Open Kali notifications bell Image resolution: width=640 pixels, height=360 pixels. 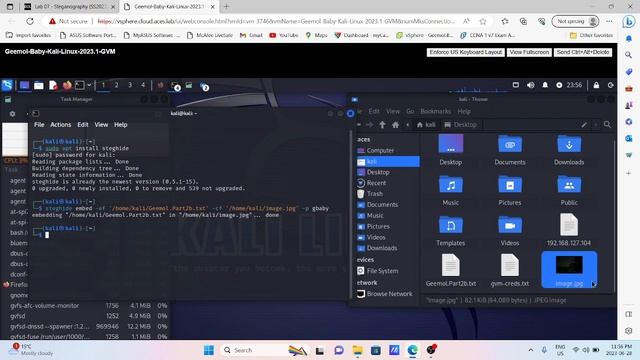(x=545, y=85)
